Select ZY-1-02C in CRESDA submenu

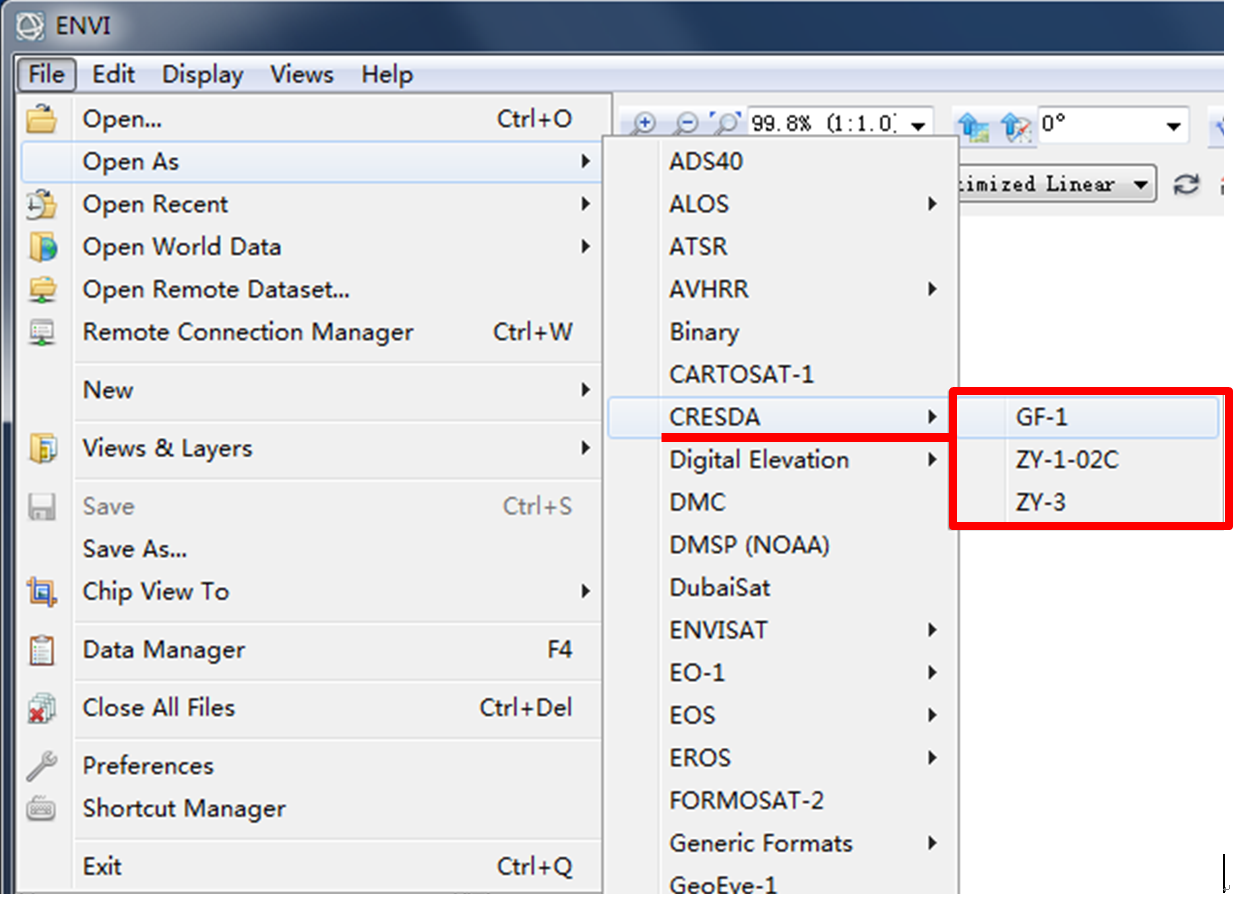[x=1088, y=460]
